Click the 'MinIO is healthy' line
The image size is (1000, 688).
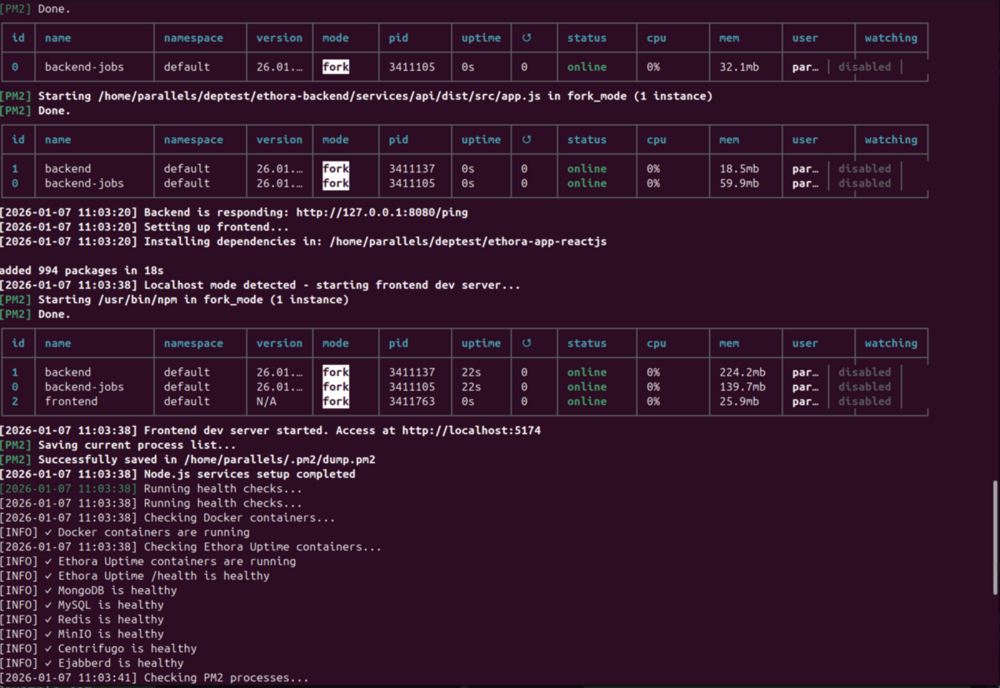82,634
